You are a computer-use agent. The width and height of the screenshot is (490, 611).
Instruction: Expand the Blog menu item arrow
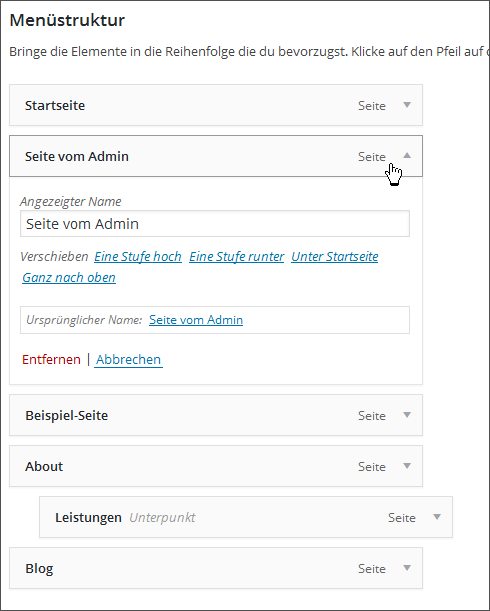click(x=407, y=568)
